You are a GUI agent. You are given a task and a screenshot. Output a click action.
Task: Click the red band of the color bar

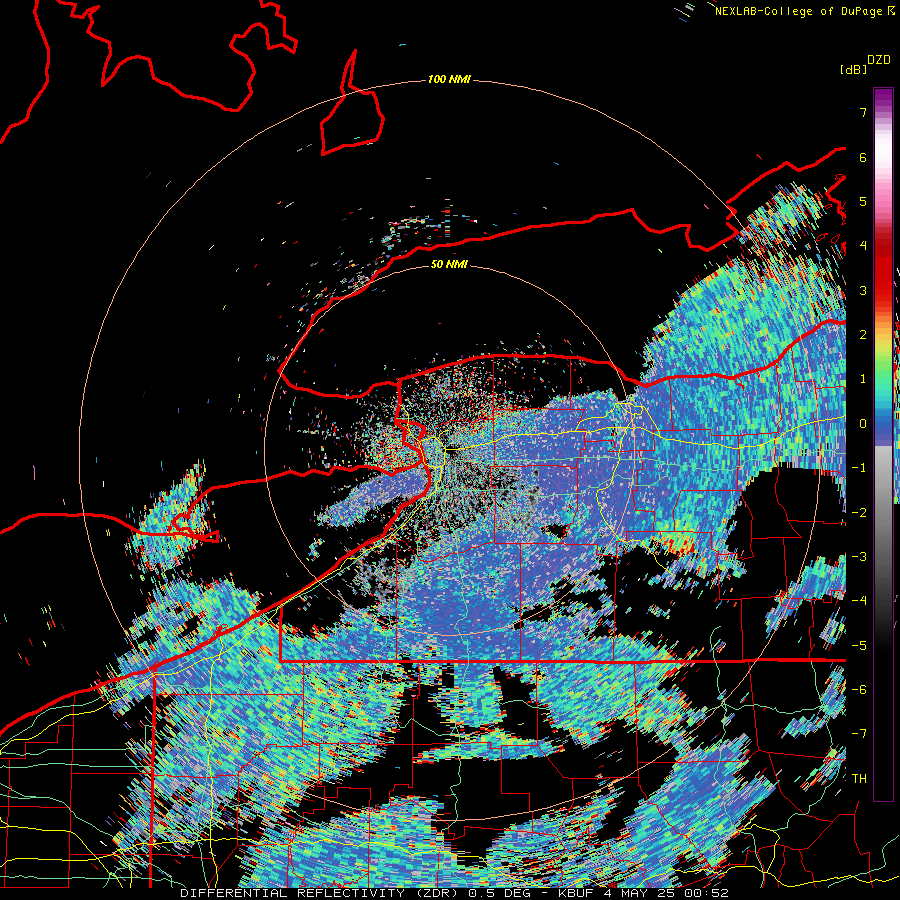click(x=883, y=270)
